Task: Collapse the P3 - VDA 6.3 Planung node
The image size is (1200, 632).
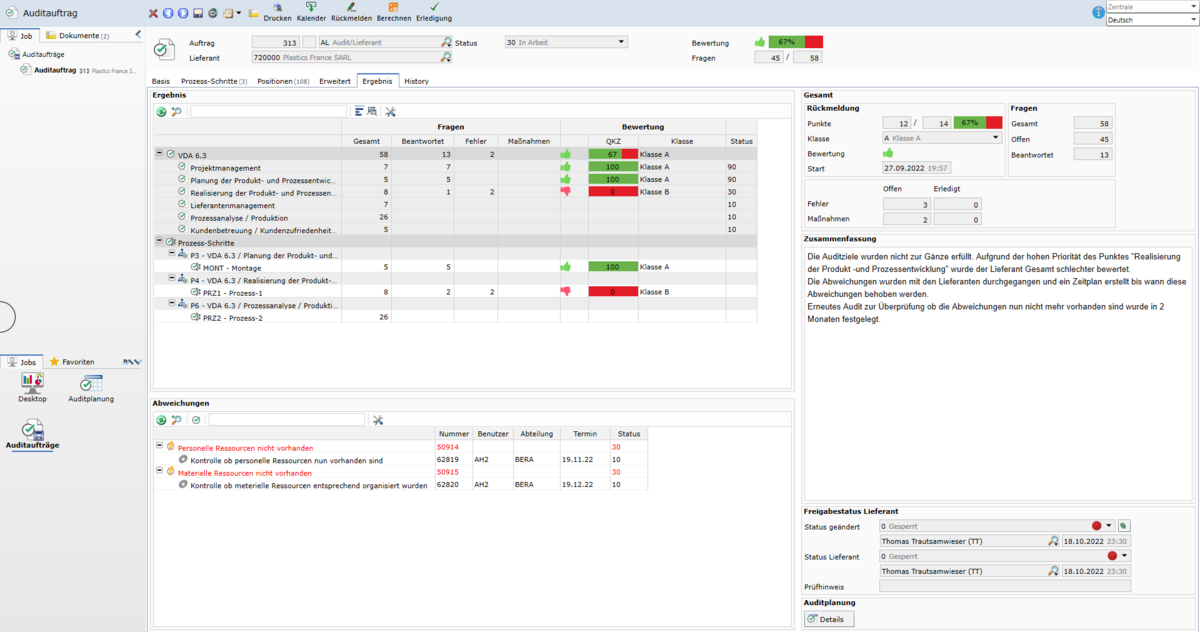Action: pos(171,254)
